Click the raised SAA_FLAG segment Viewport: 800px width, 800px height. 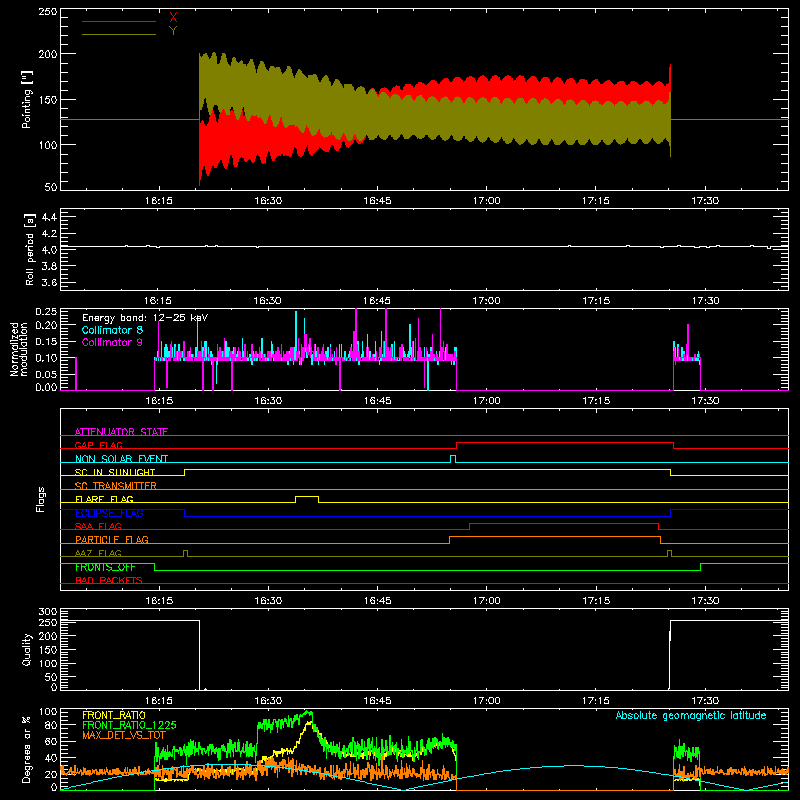coord(564,523)
